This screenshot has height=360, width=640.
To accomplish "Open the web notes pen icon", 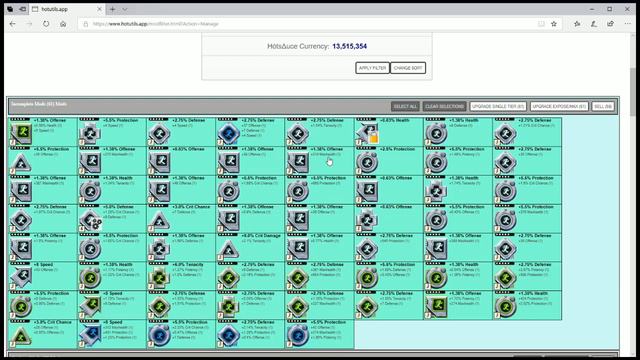I will (x=593, y=24).
